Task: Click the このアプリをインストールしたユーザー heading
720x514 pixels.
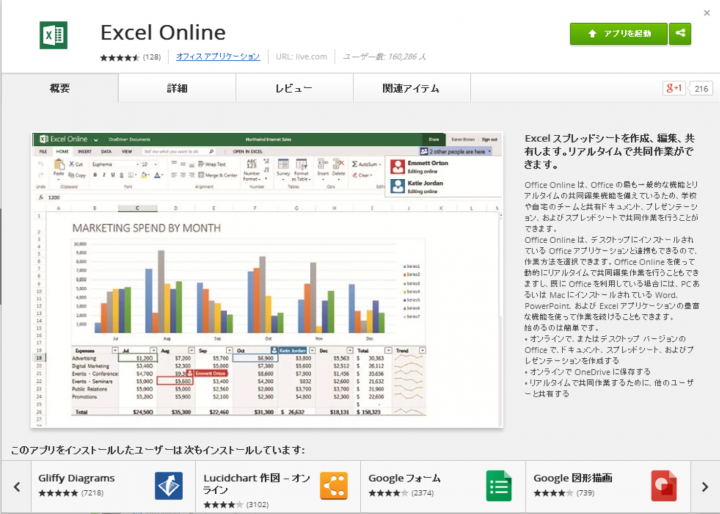Action: coord(158,449)
